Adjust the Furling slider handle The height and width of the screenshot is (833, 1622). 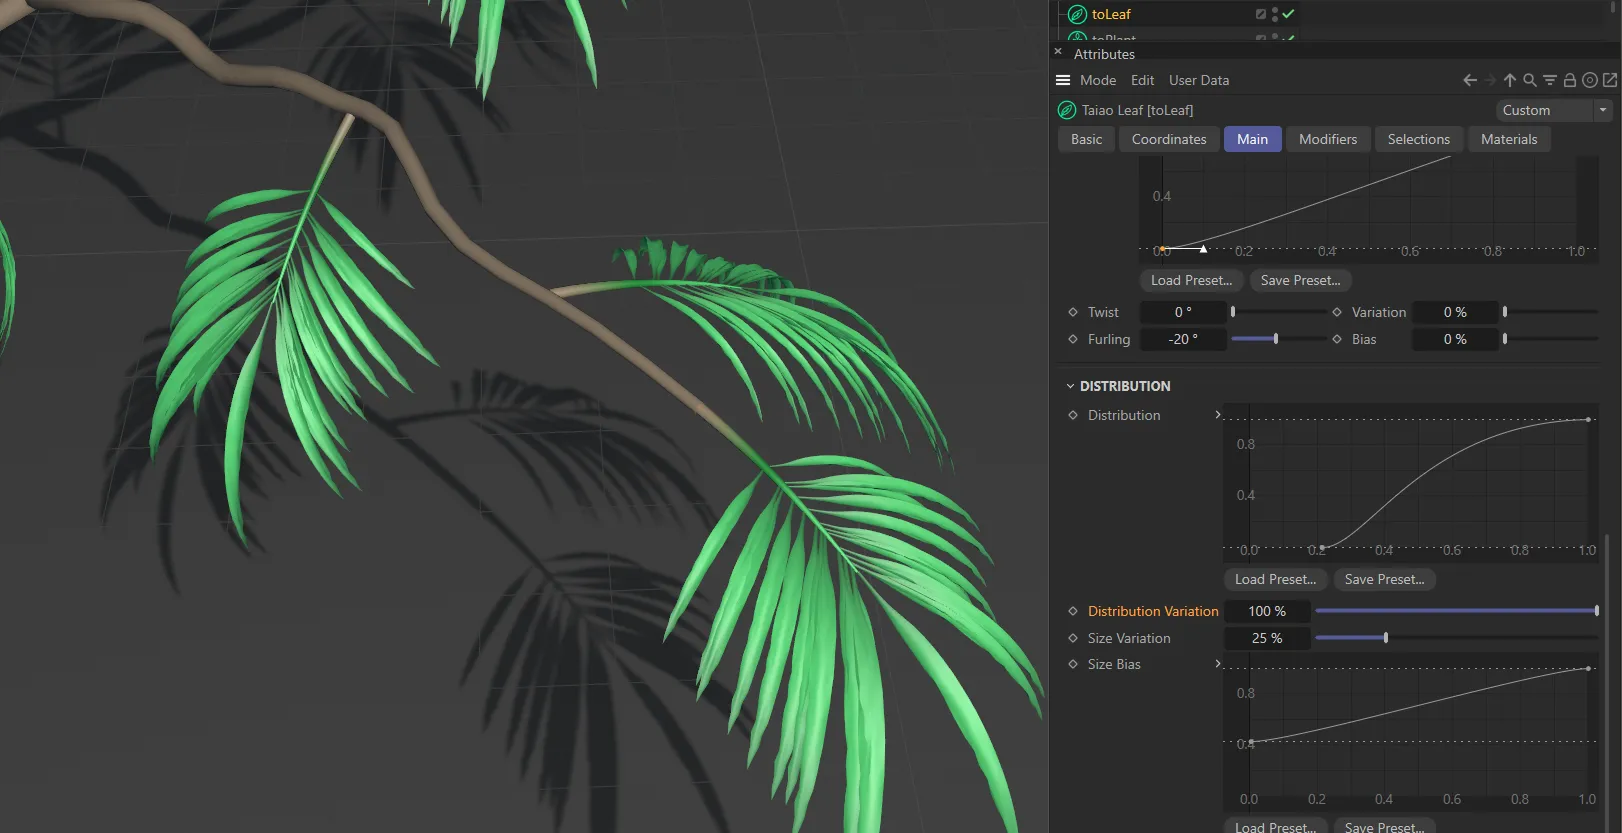(x=1276, y=339)
